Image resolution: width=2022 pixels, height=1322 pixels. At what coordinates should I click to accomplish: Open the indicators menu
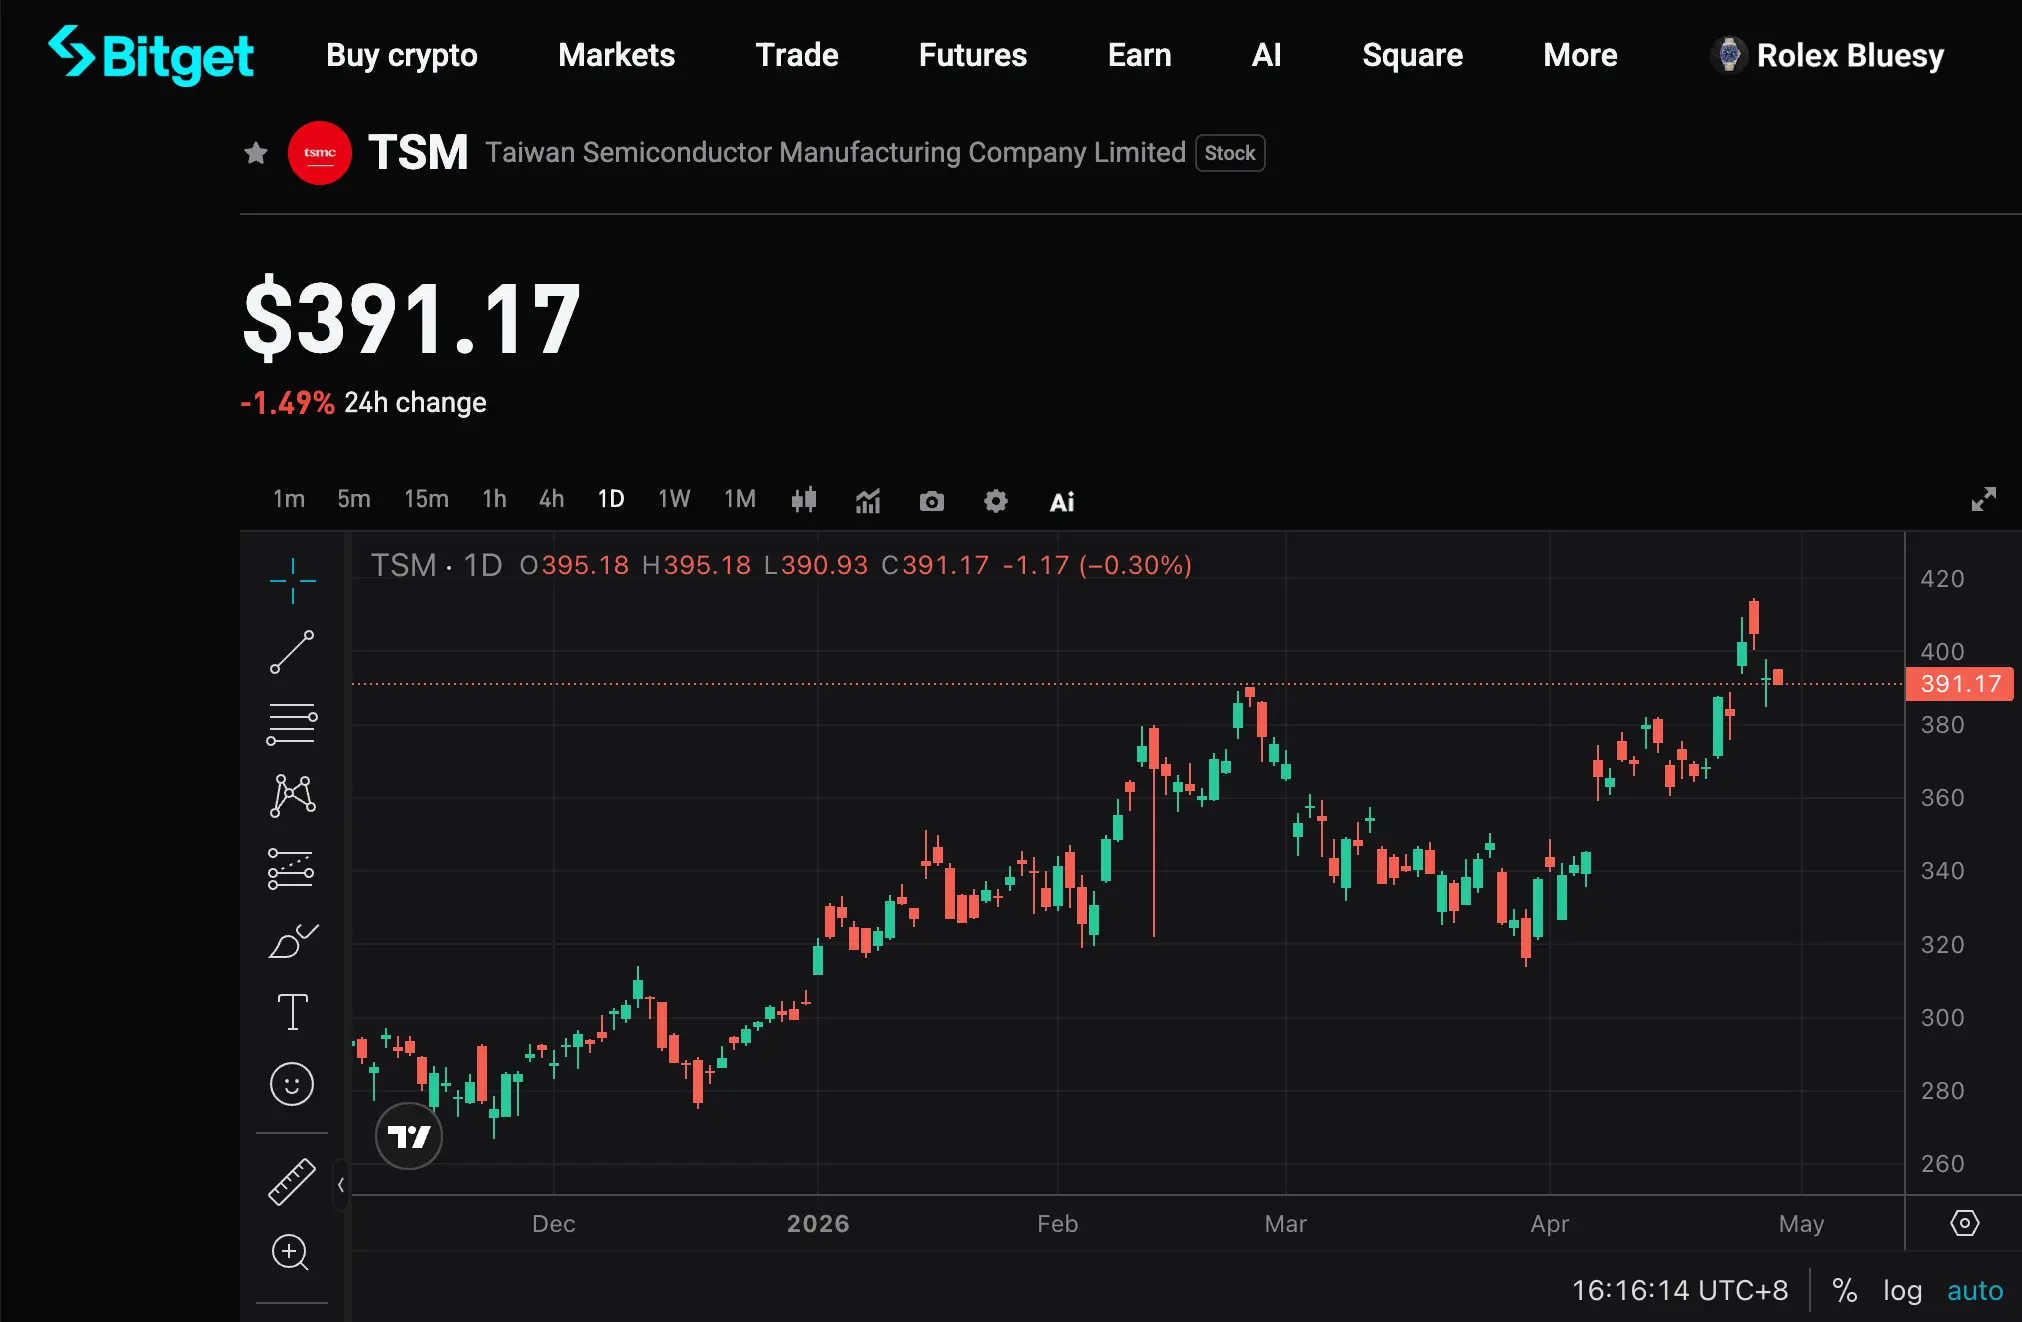(x=868, y=501)
